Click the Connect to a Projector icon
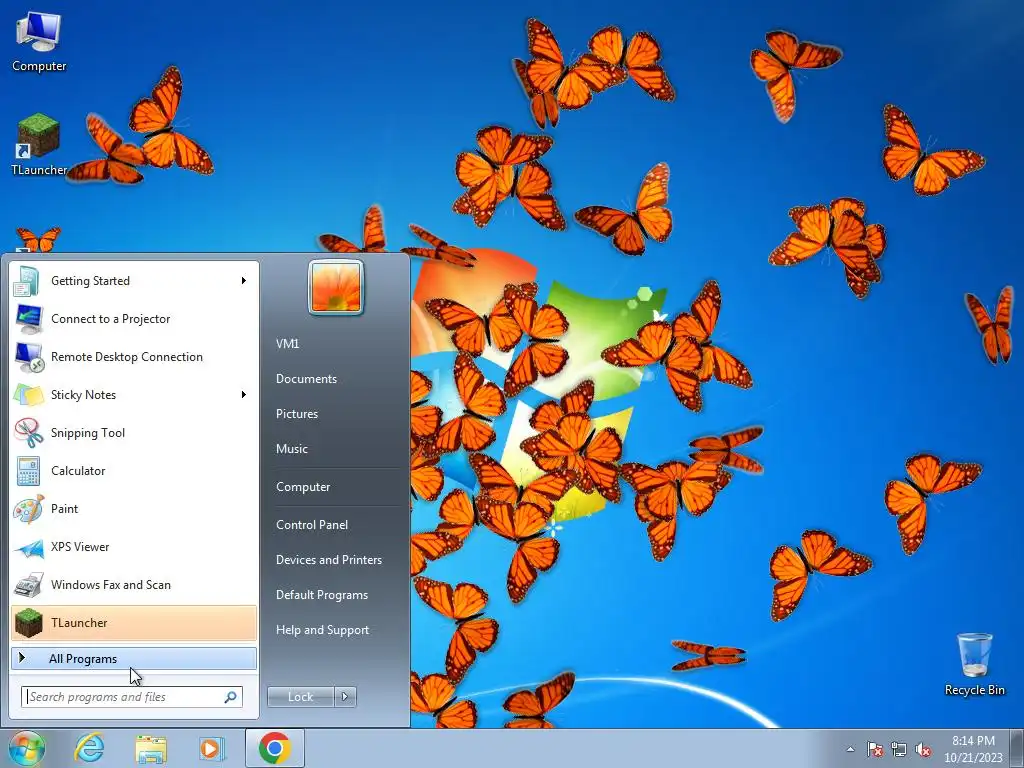This screenshot has height=768, width=1024. point(28,319)
